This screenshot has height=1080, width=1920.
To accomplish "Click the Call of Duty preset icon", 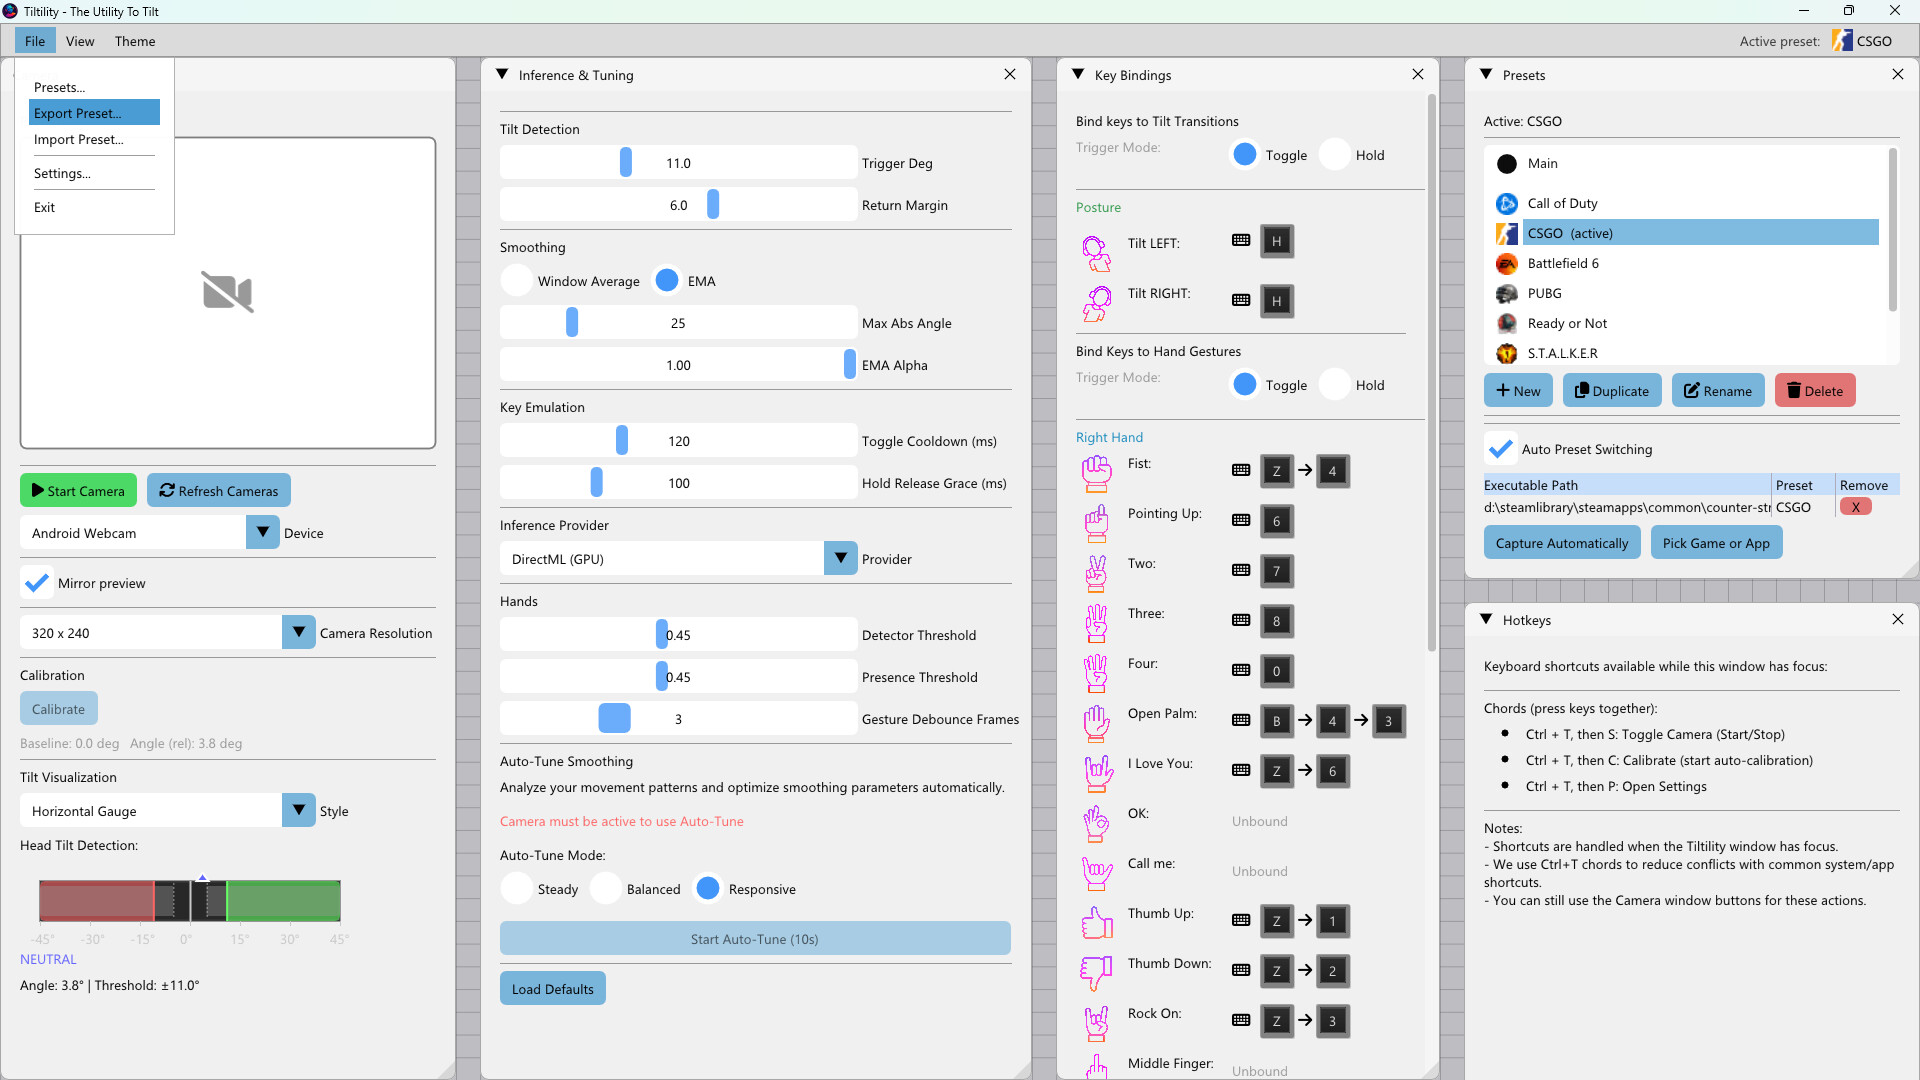I will 1507,203.
